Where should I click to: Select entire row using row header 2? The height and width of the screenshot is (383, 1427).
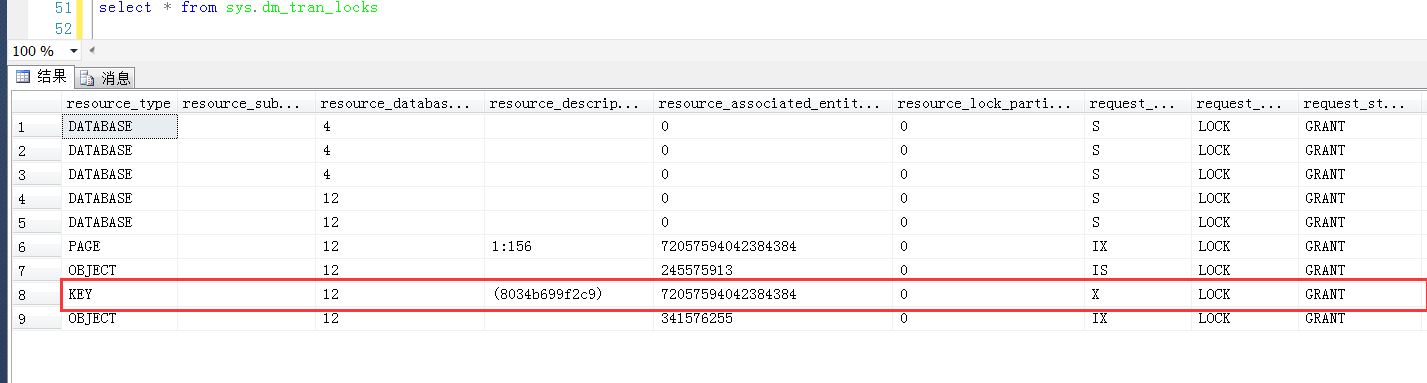(x=36, y=150)
